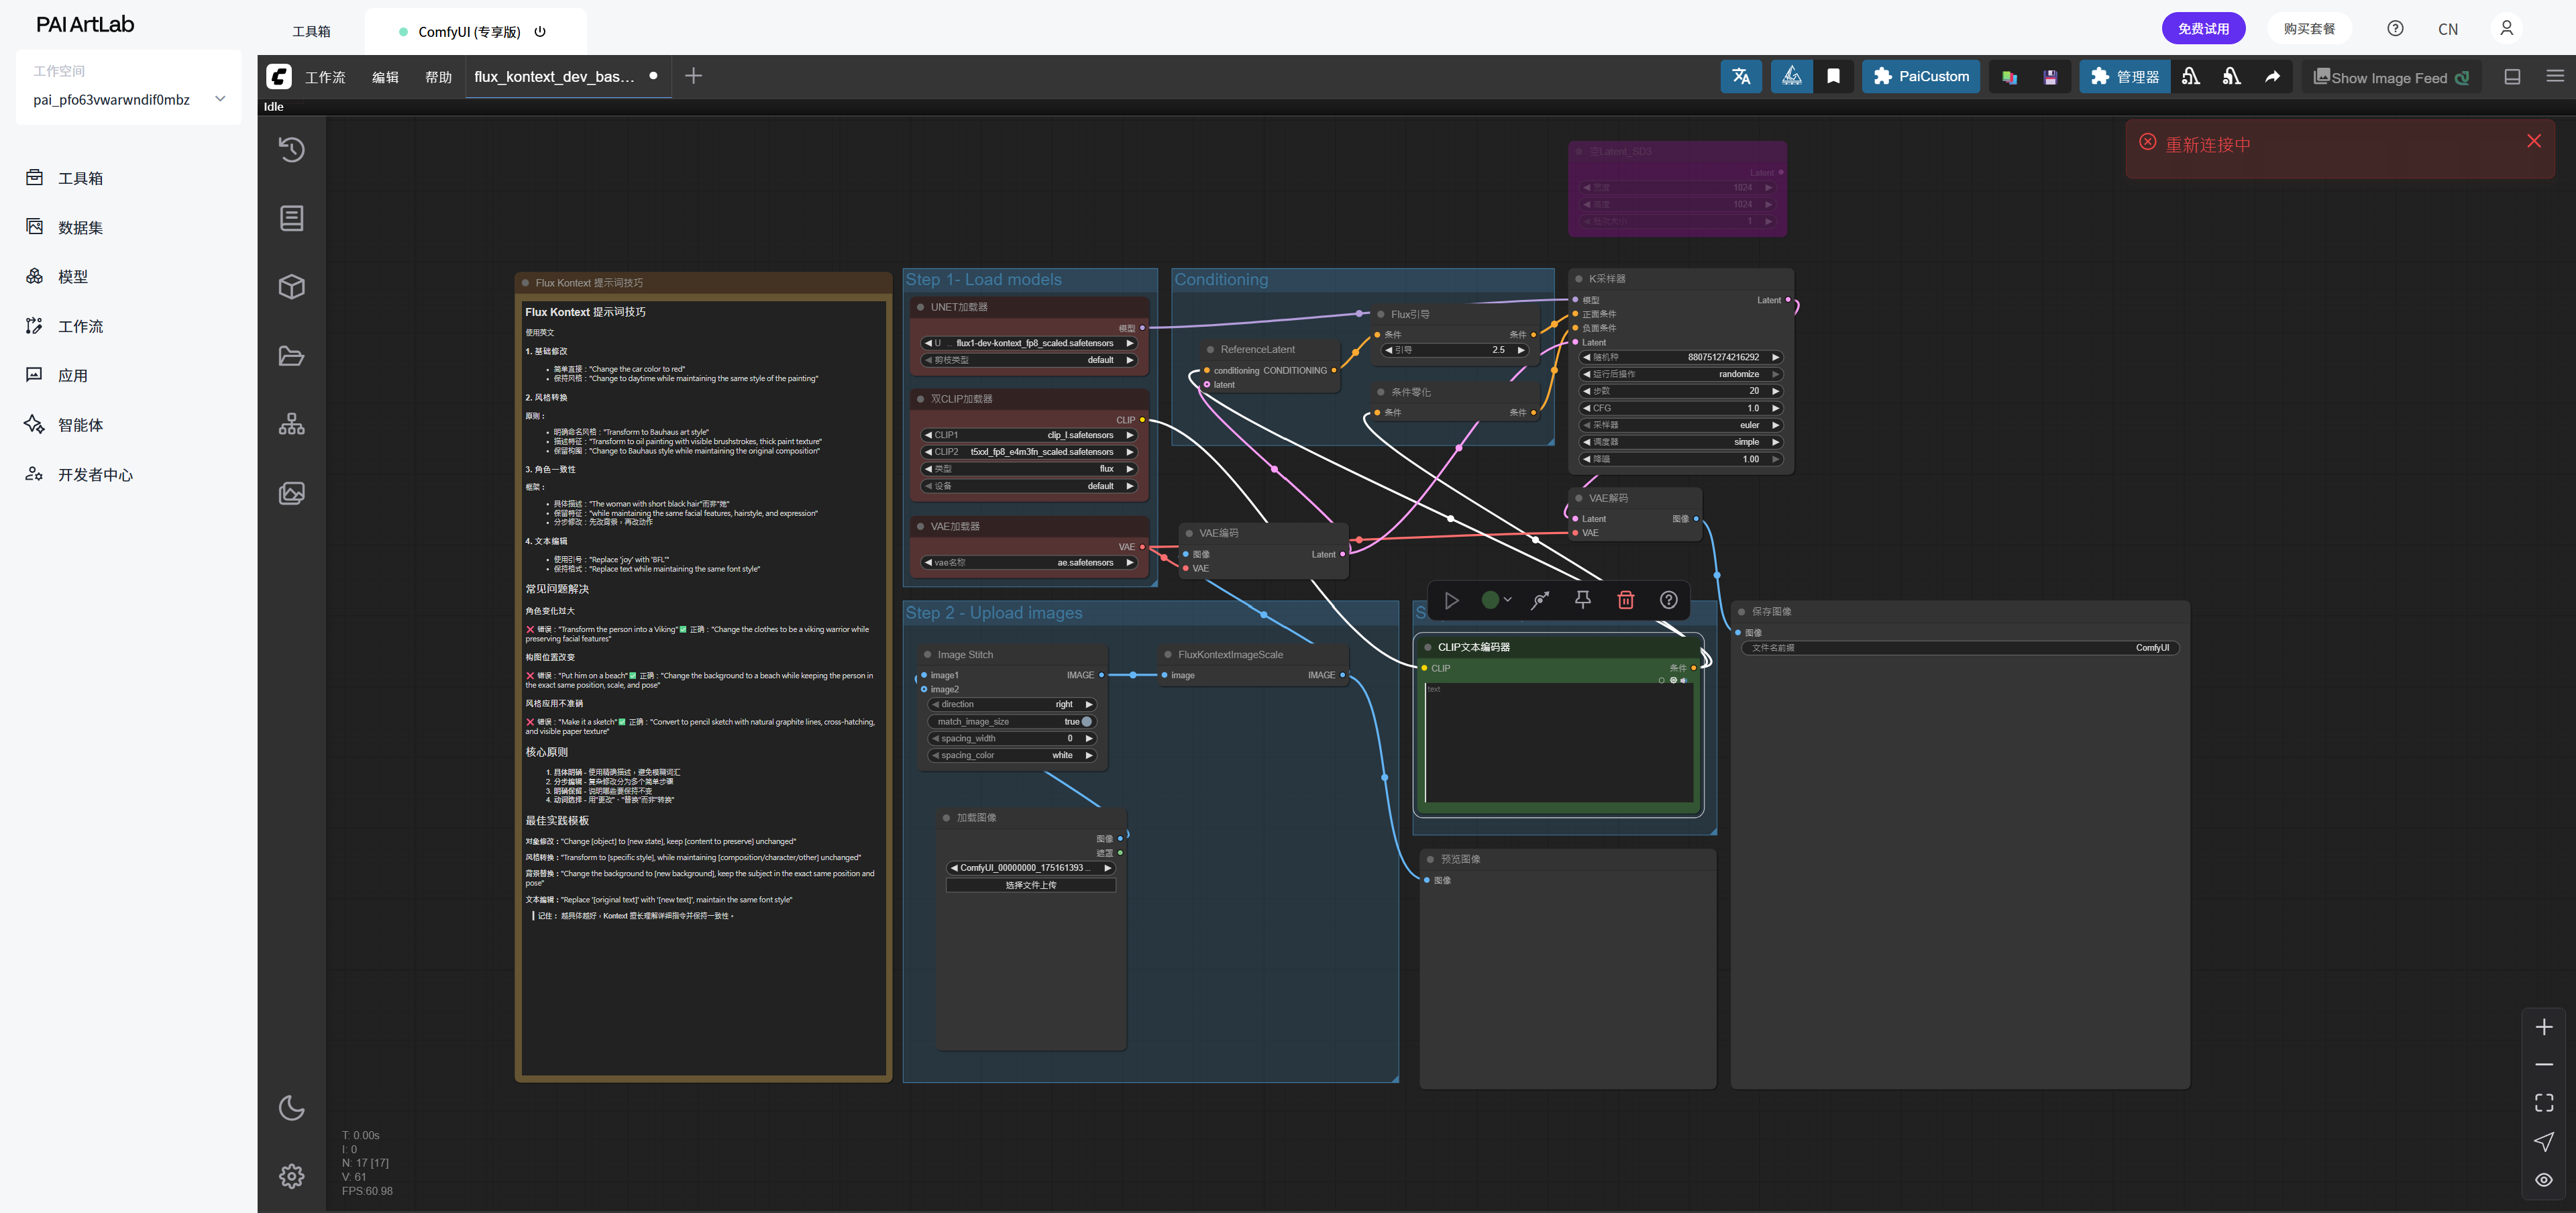Switch to the 工具箱 tab
The height and width of the screenshot is (1213, 2576).
point(311,31)
